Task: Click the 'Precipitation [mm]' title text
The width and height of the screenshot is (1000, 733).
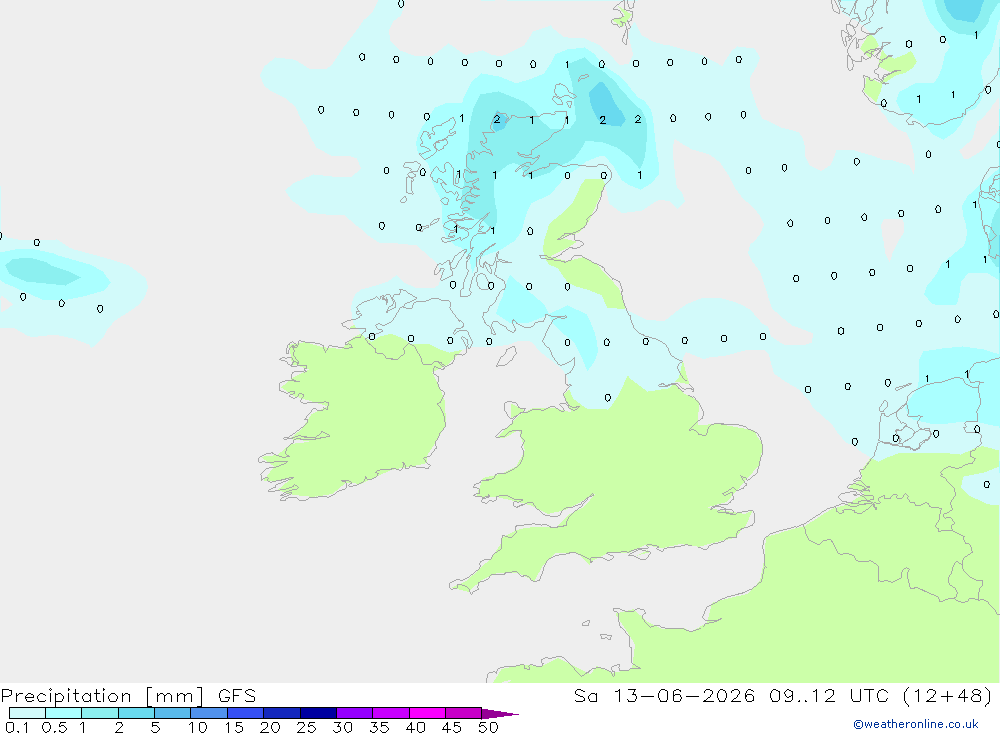Action: (x=103, y=696)
